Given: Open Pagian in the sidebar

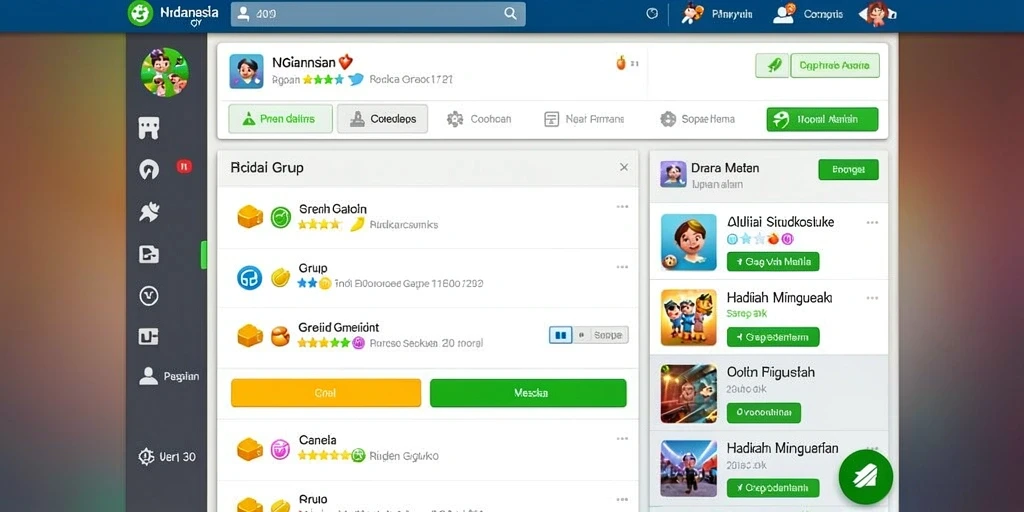Looking at the screenshot, I should (x=169, y=376).
